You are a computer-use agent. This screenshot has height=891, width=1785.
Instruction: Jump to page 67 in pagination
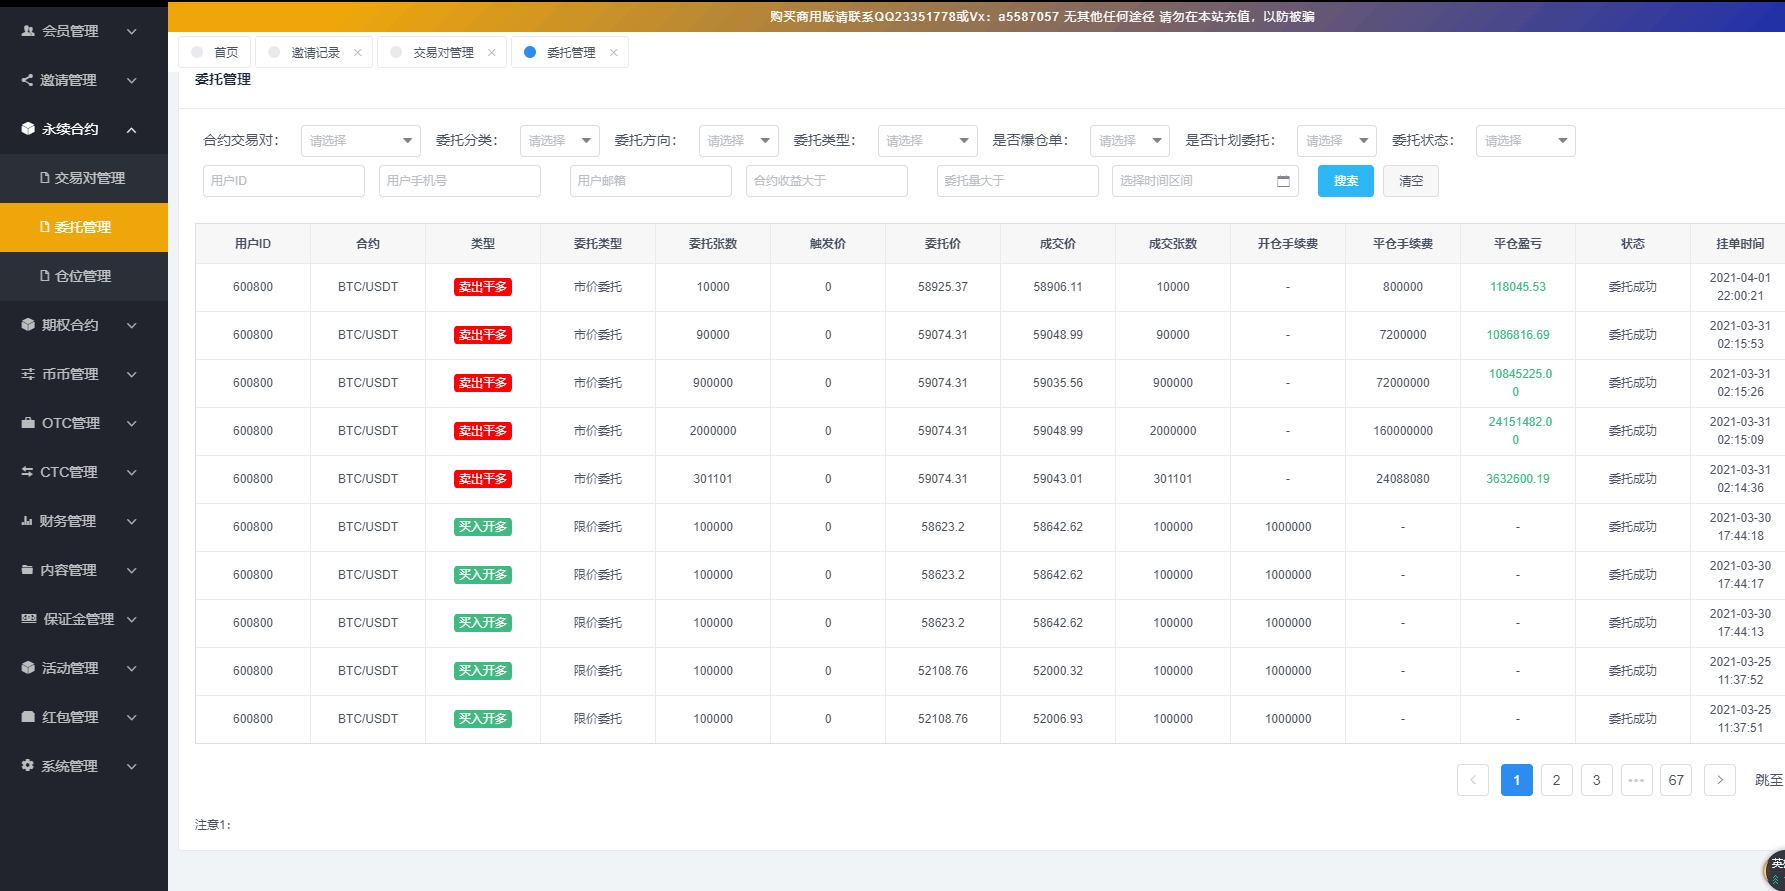tap(1675, 780)
